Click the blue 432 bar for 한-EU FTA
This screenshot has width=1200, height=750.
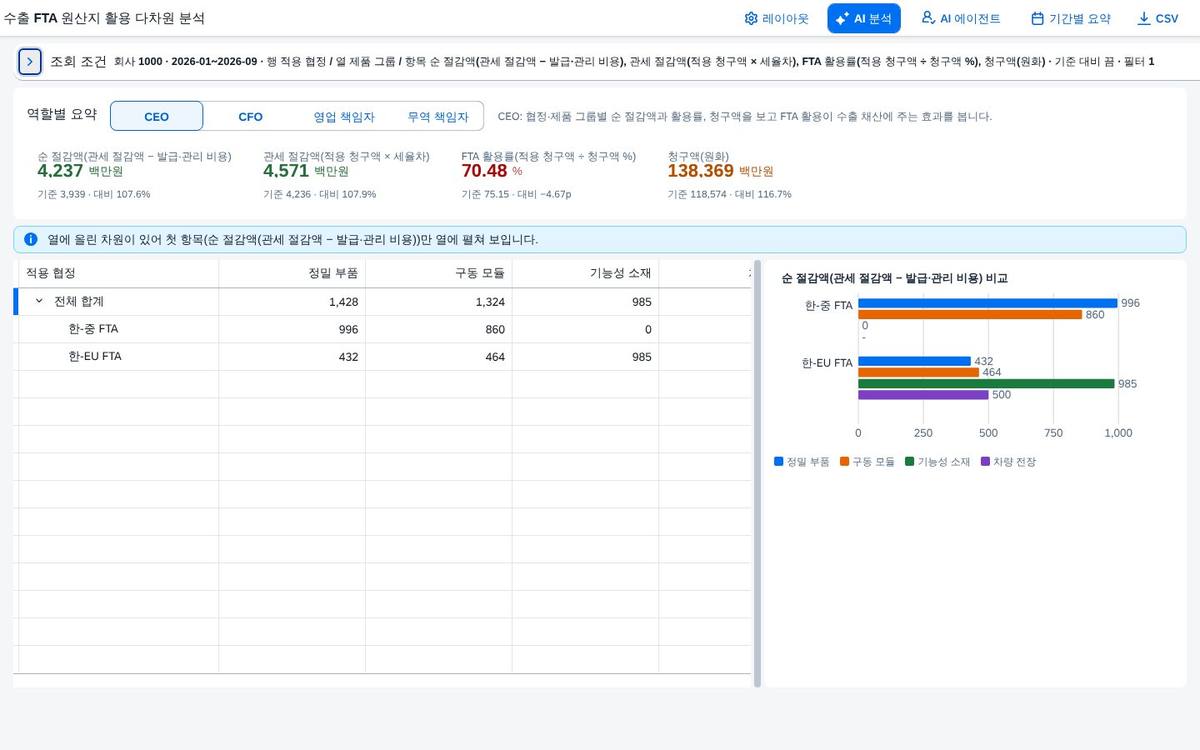coord(915,361)
